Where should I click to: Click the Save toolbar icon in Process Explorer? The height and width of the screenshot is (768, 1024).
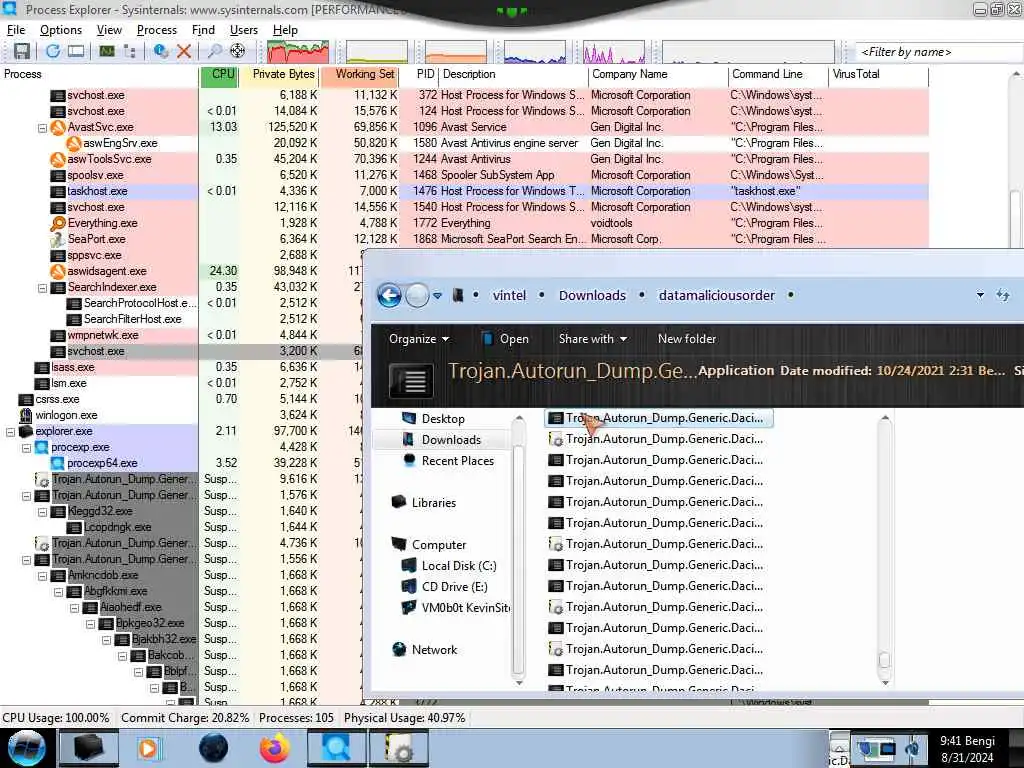click(x=22, y=51)
